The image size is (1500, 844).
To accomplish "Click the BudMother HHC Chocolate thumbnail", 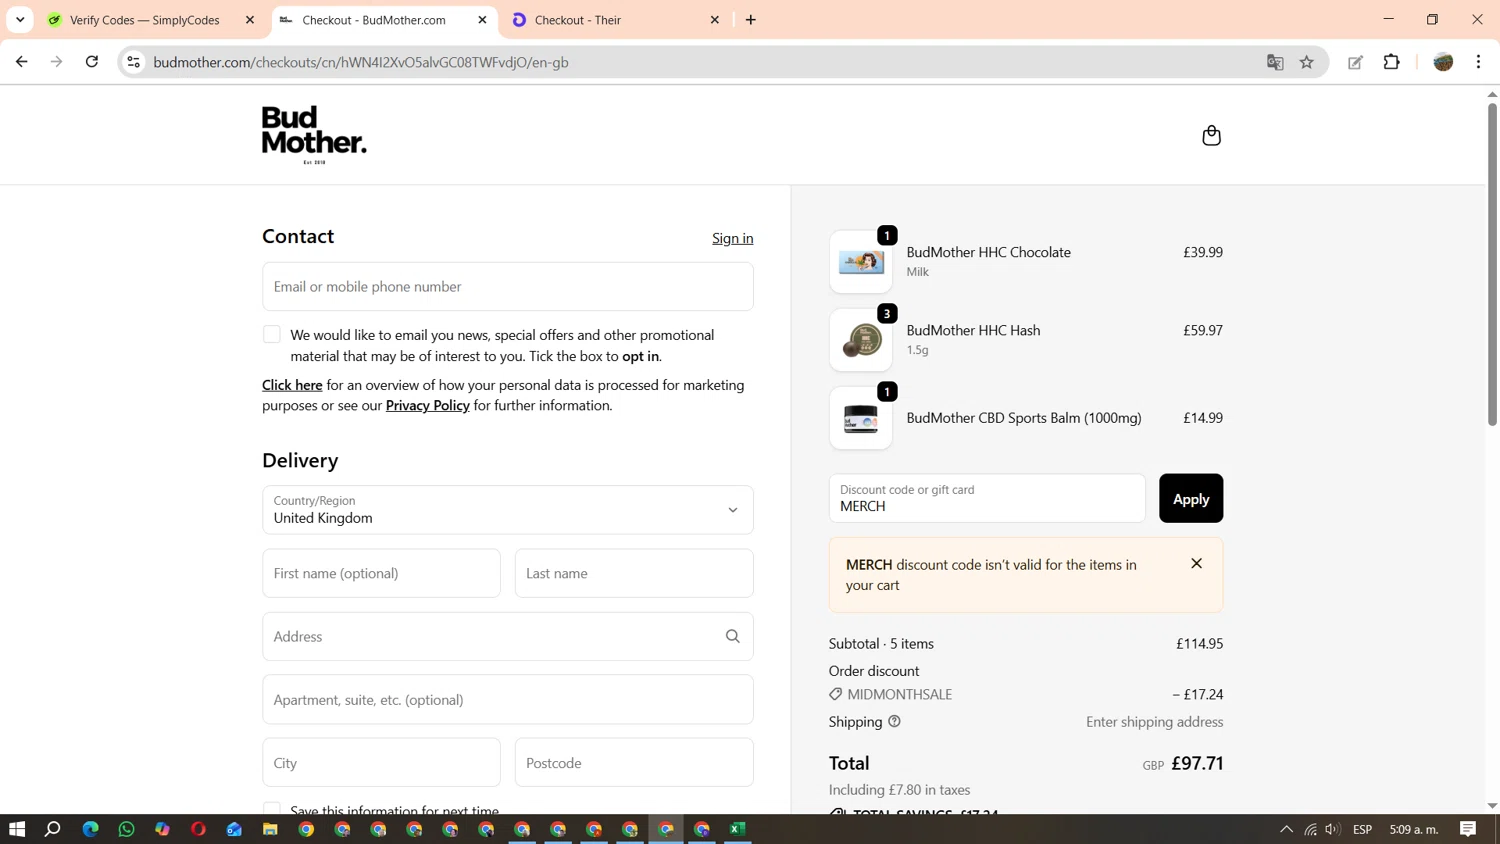I will (861, 262).
